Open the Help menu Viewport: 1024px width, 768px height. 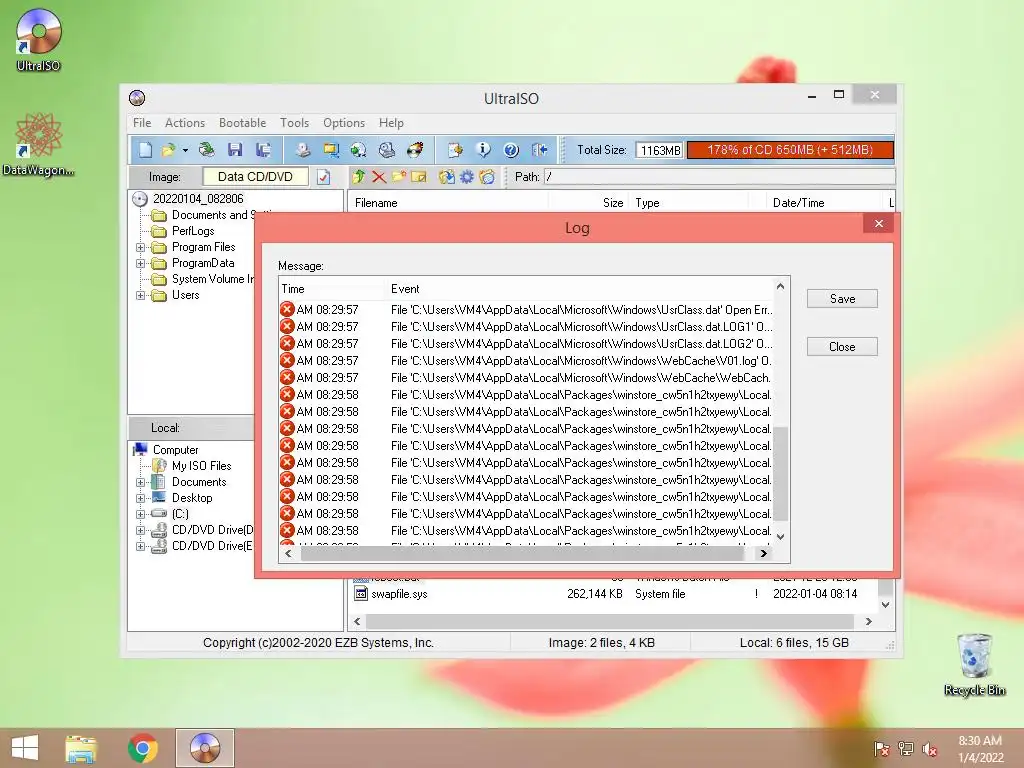391,123
